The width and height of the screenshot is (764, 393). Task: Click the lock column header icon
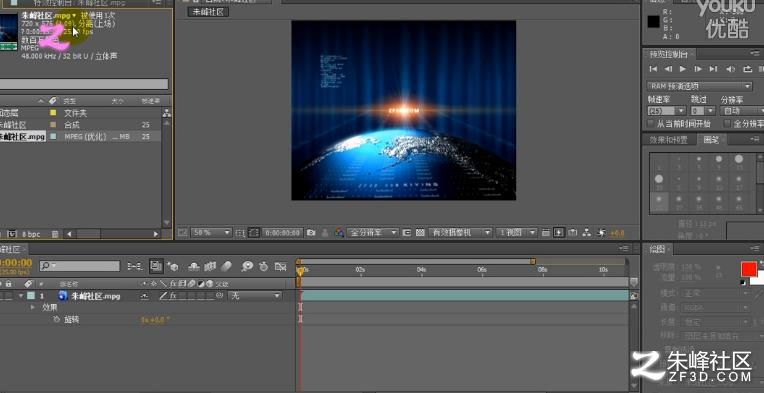tap(8, 283)
